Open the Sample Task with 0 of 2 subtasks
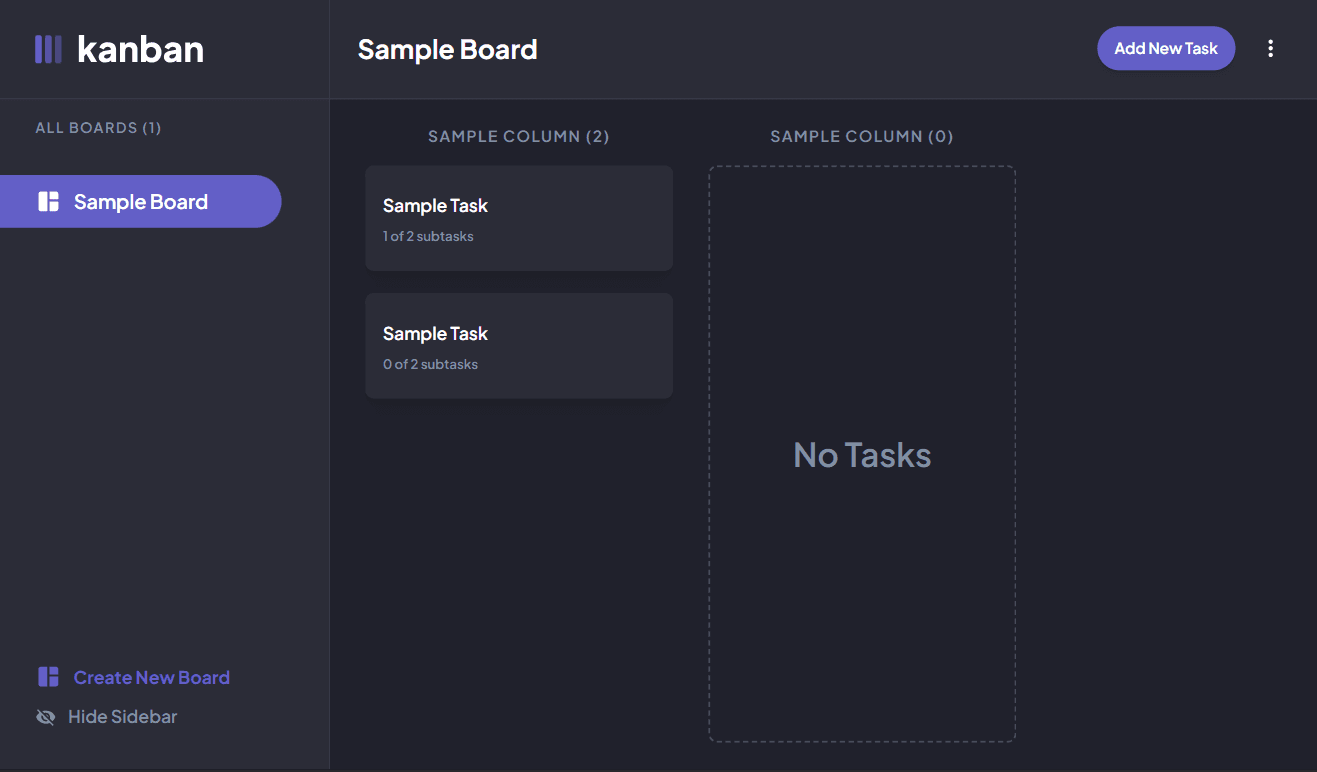Image resolution: width=1317 pixels, height=772 pixels. pos(519,346)
